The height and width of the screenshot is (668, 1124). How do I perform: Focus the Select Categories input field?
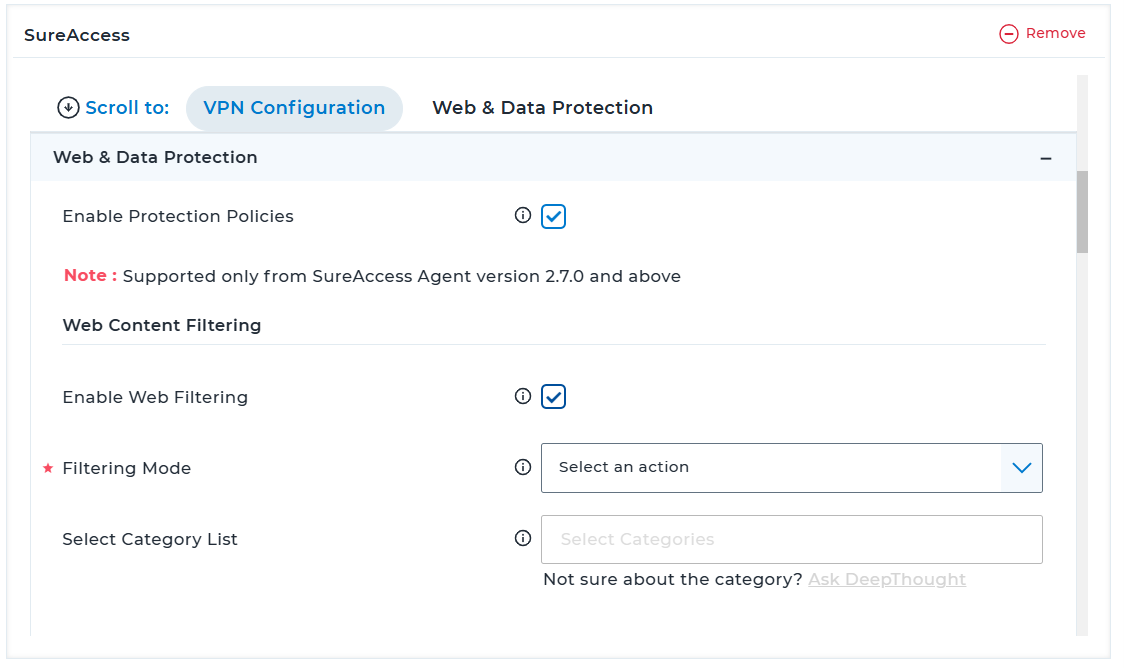tap(791, 540)
